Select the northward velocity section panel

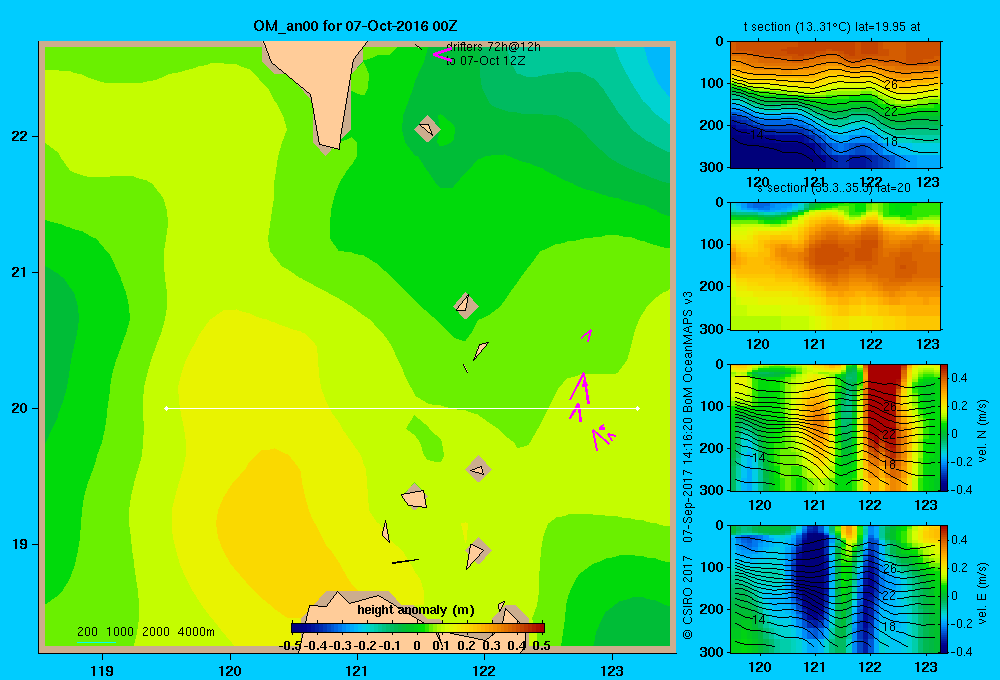coord(835,427)
